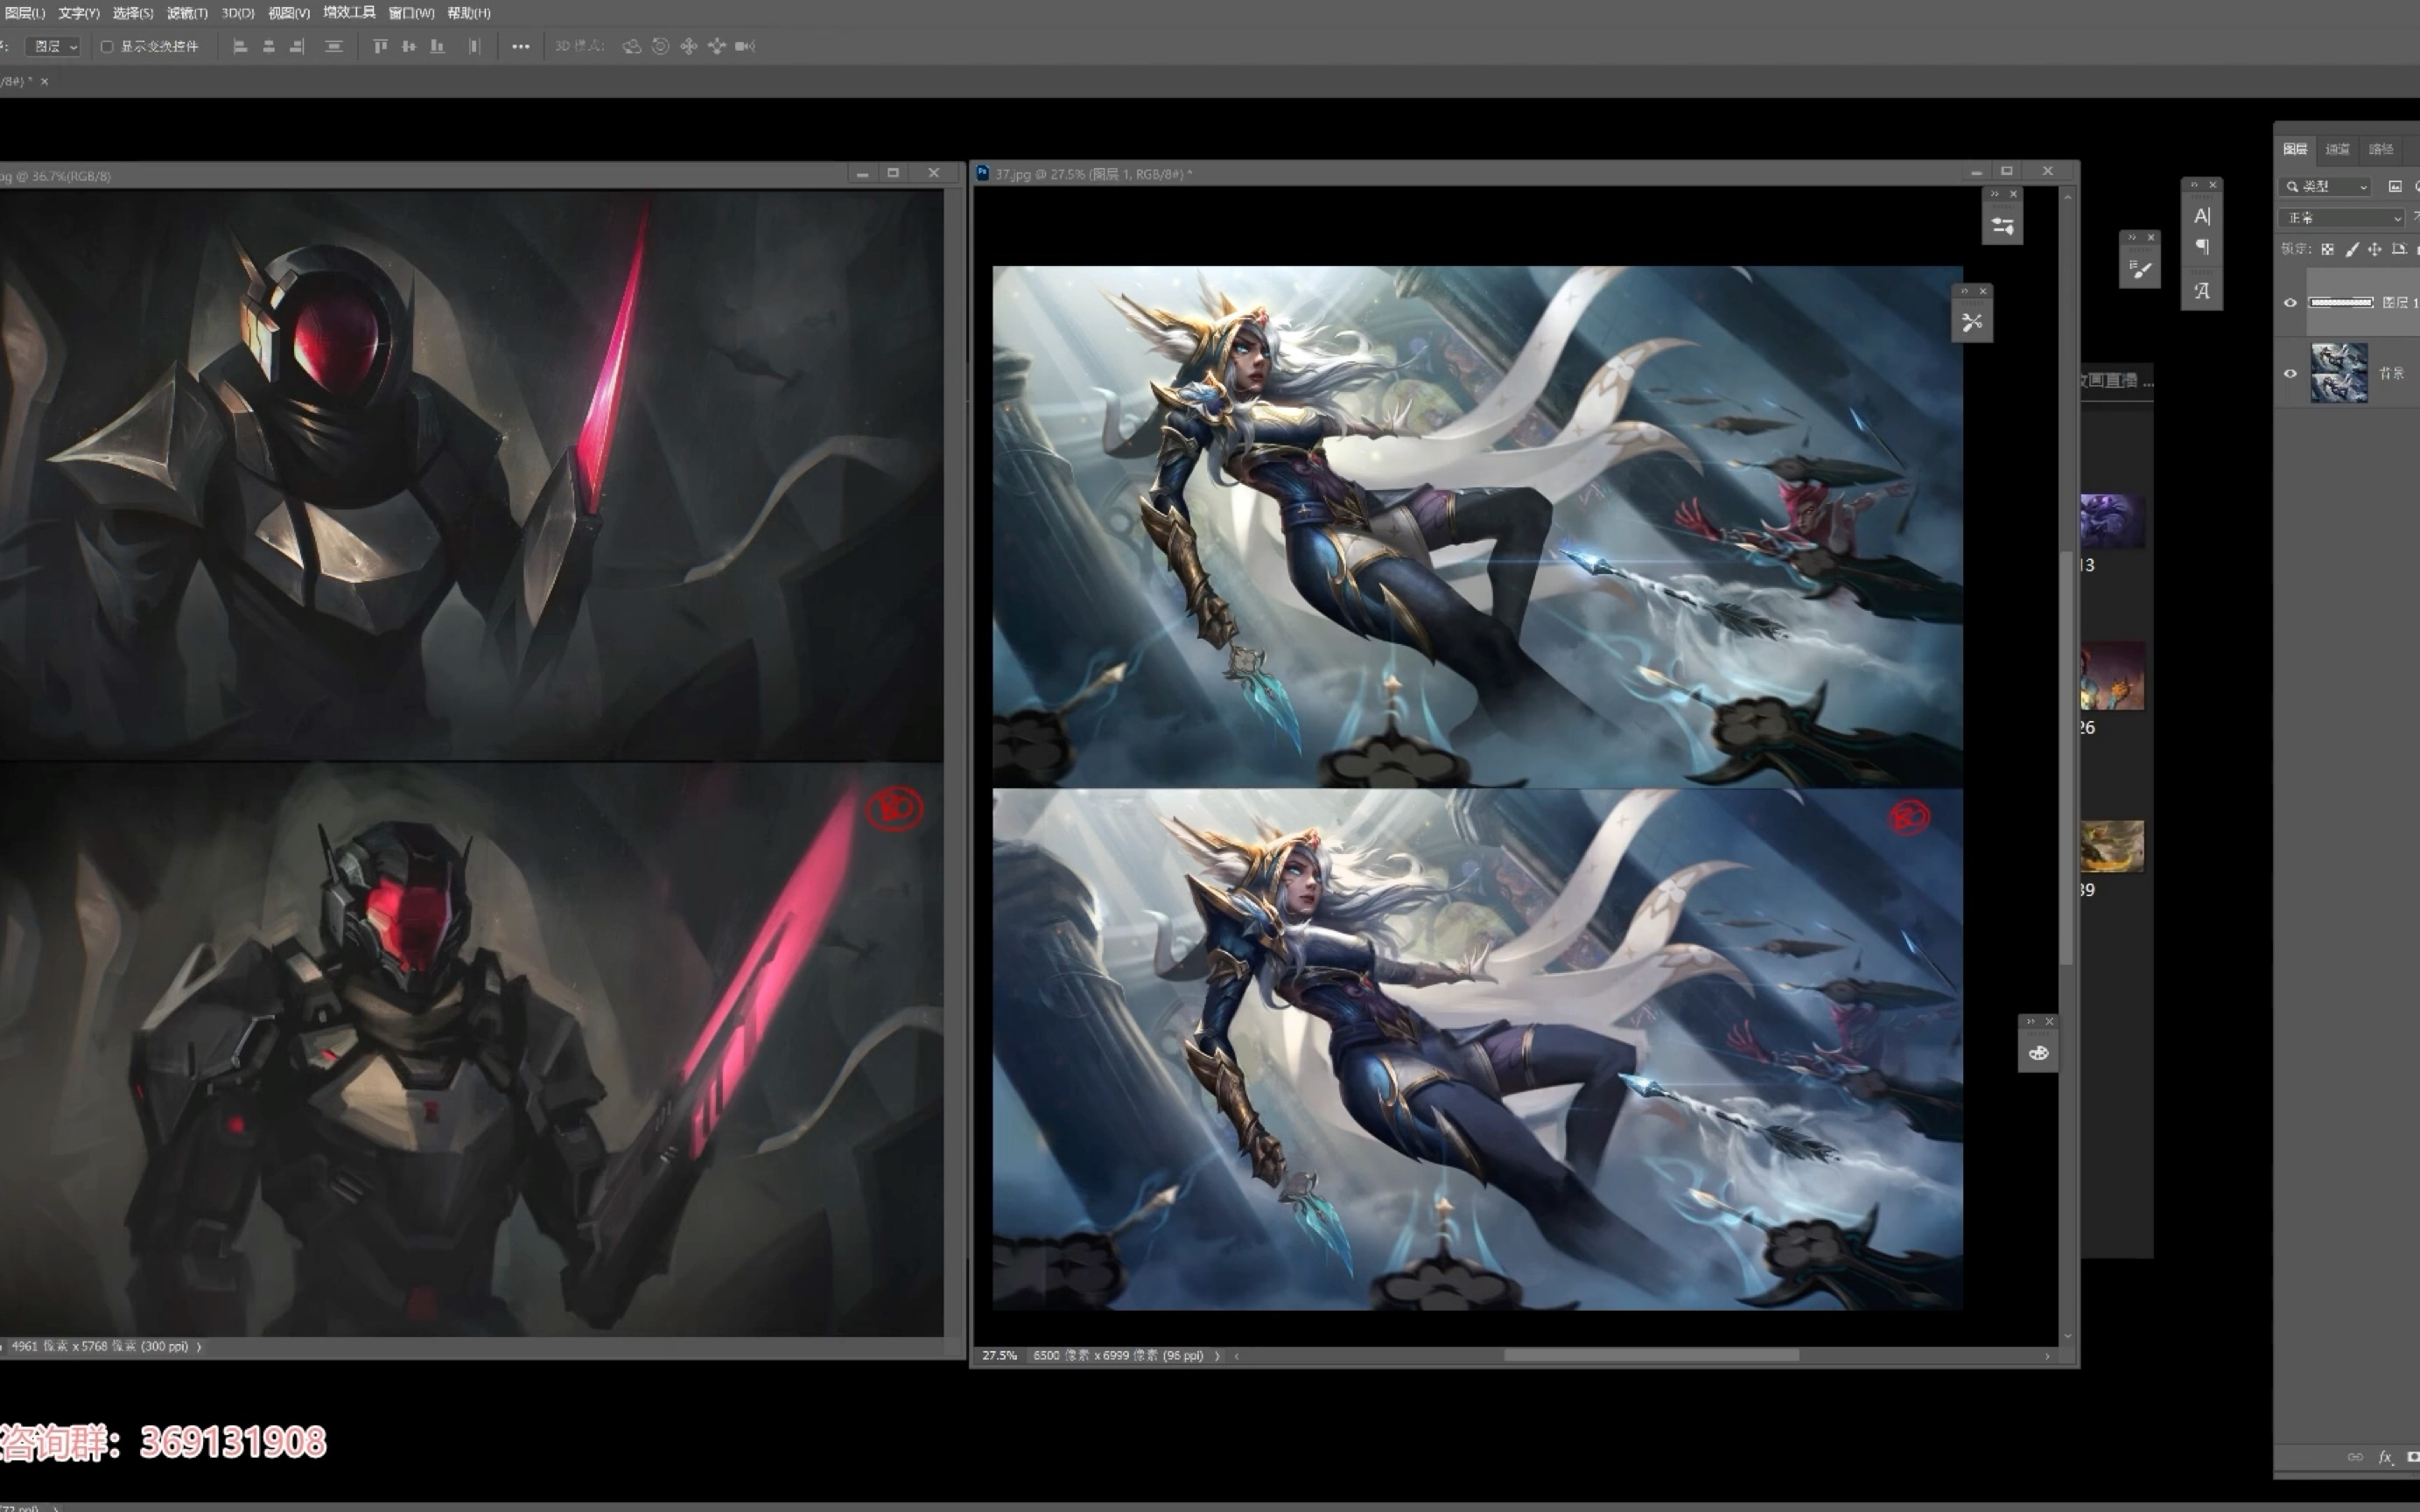This screenshot has height=1512, width=2420.
Task: Open the 选择(S) menu
Action: click(x=133, y=13)
